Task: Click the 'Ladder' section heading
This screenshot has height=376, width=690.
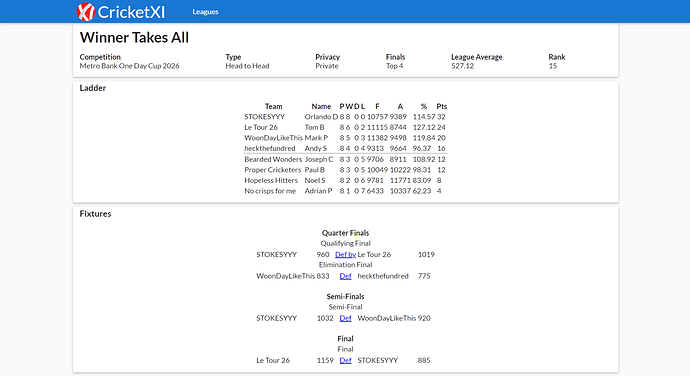Action: coord(93,88)
